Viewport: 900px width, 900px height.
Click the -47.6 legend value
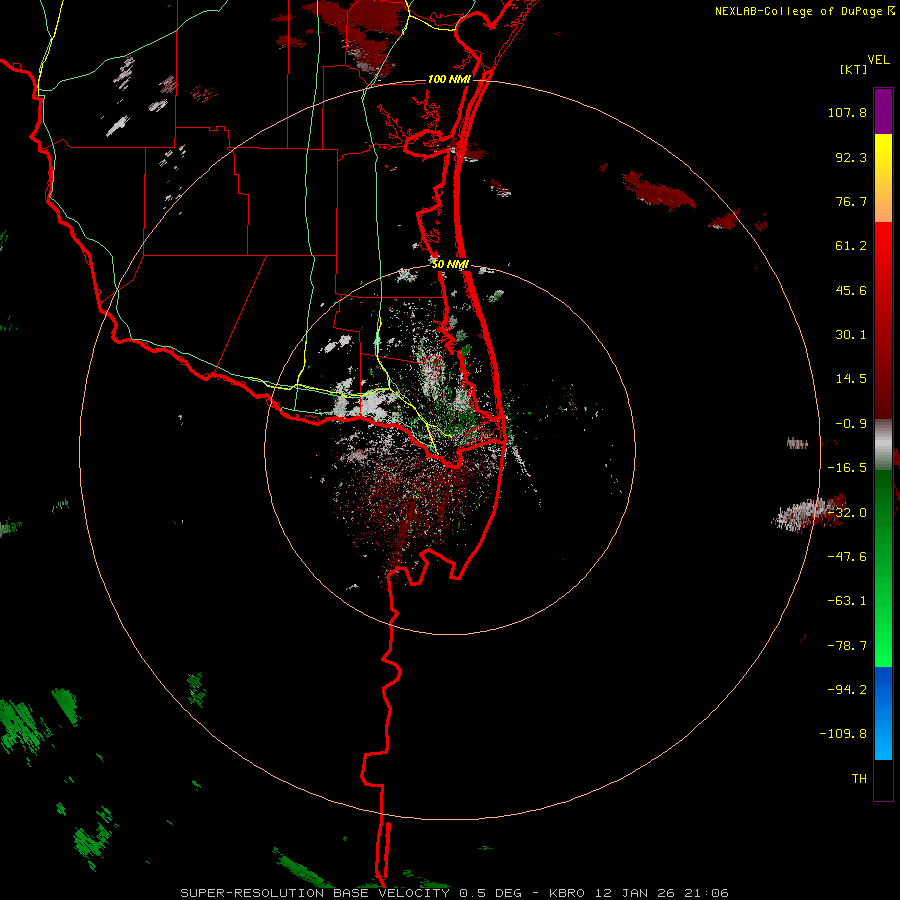(x=847, y=557)
